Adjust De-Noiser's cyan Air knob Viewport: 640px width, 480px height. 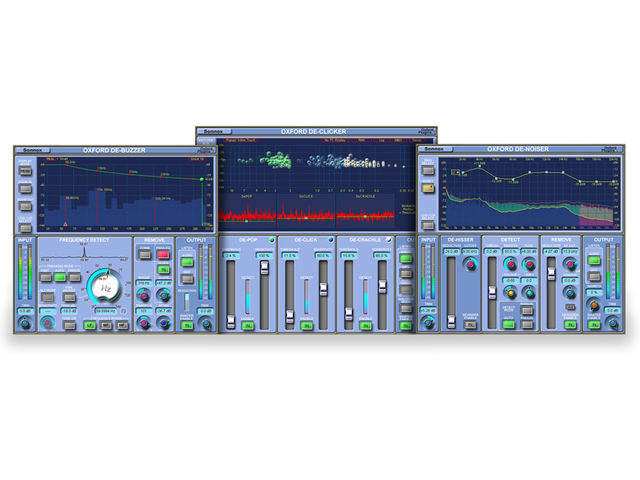pyautogui.click(x=529, y=293)
